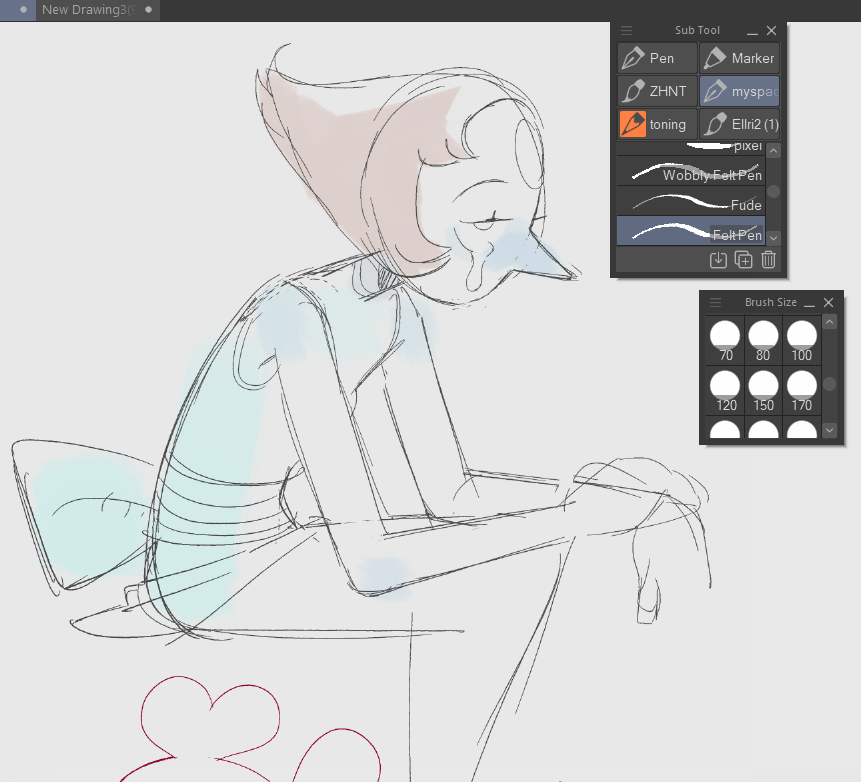Click the duplicate sub tool icon
Viewport: 861px width, 782px height.
click(x=743, y=260)
